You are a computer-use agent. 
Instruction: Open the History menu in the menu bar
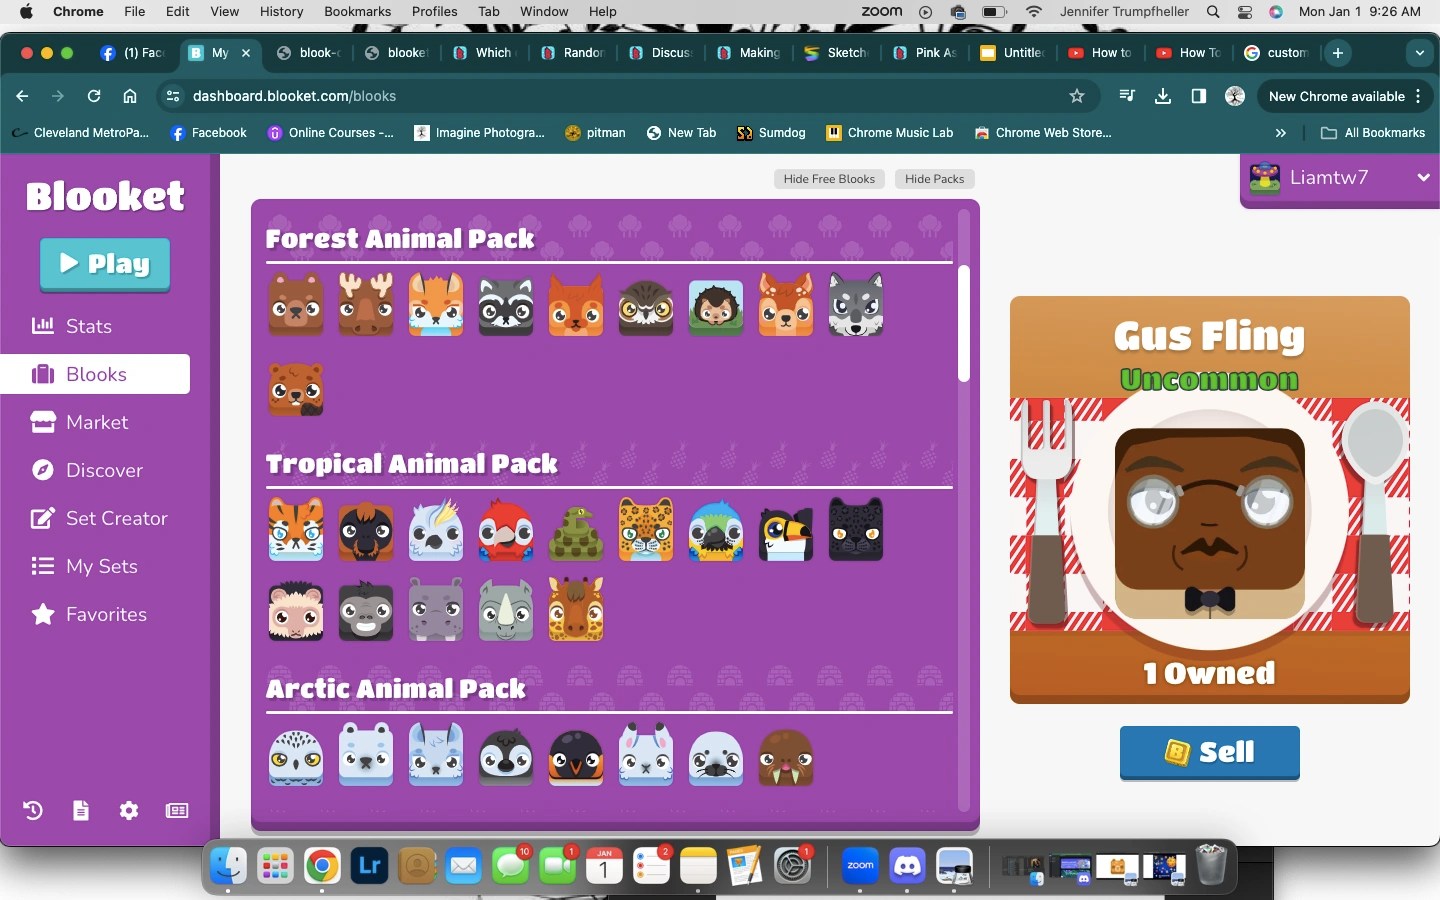(x=281, y=11)
